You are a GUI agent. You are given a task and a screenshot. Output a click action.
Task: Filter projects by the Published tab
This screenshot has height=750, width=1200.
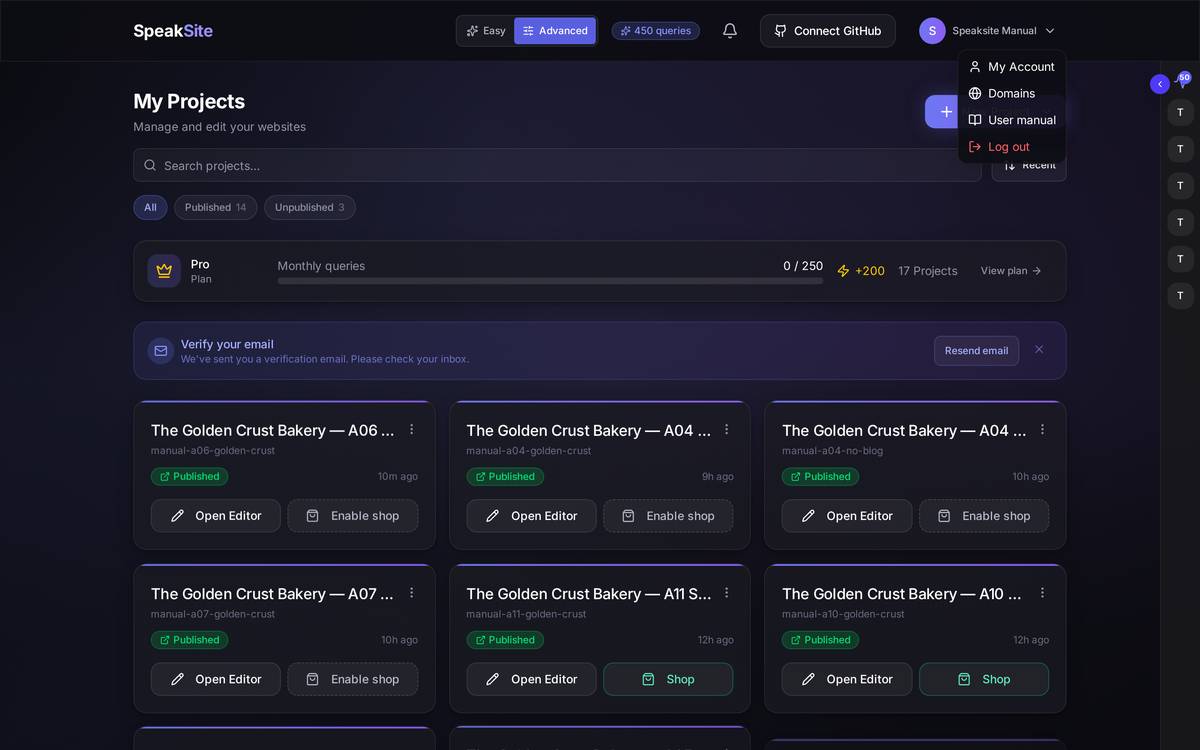(215, 207)
